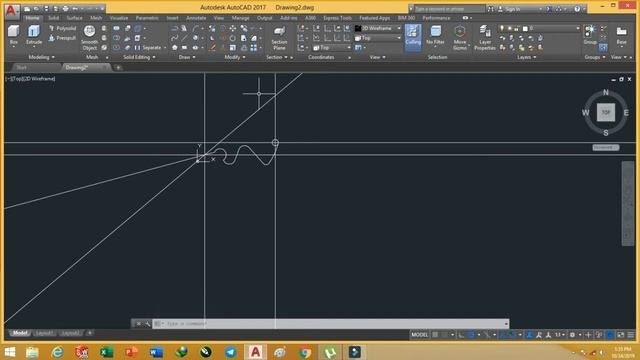Add a new drawing tab with plus
The height and width of the screenshot is (360, 640).
click(118, 68)
